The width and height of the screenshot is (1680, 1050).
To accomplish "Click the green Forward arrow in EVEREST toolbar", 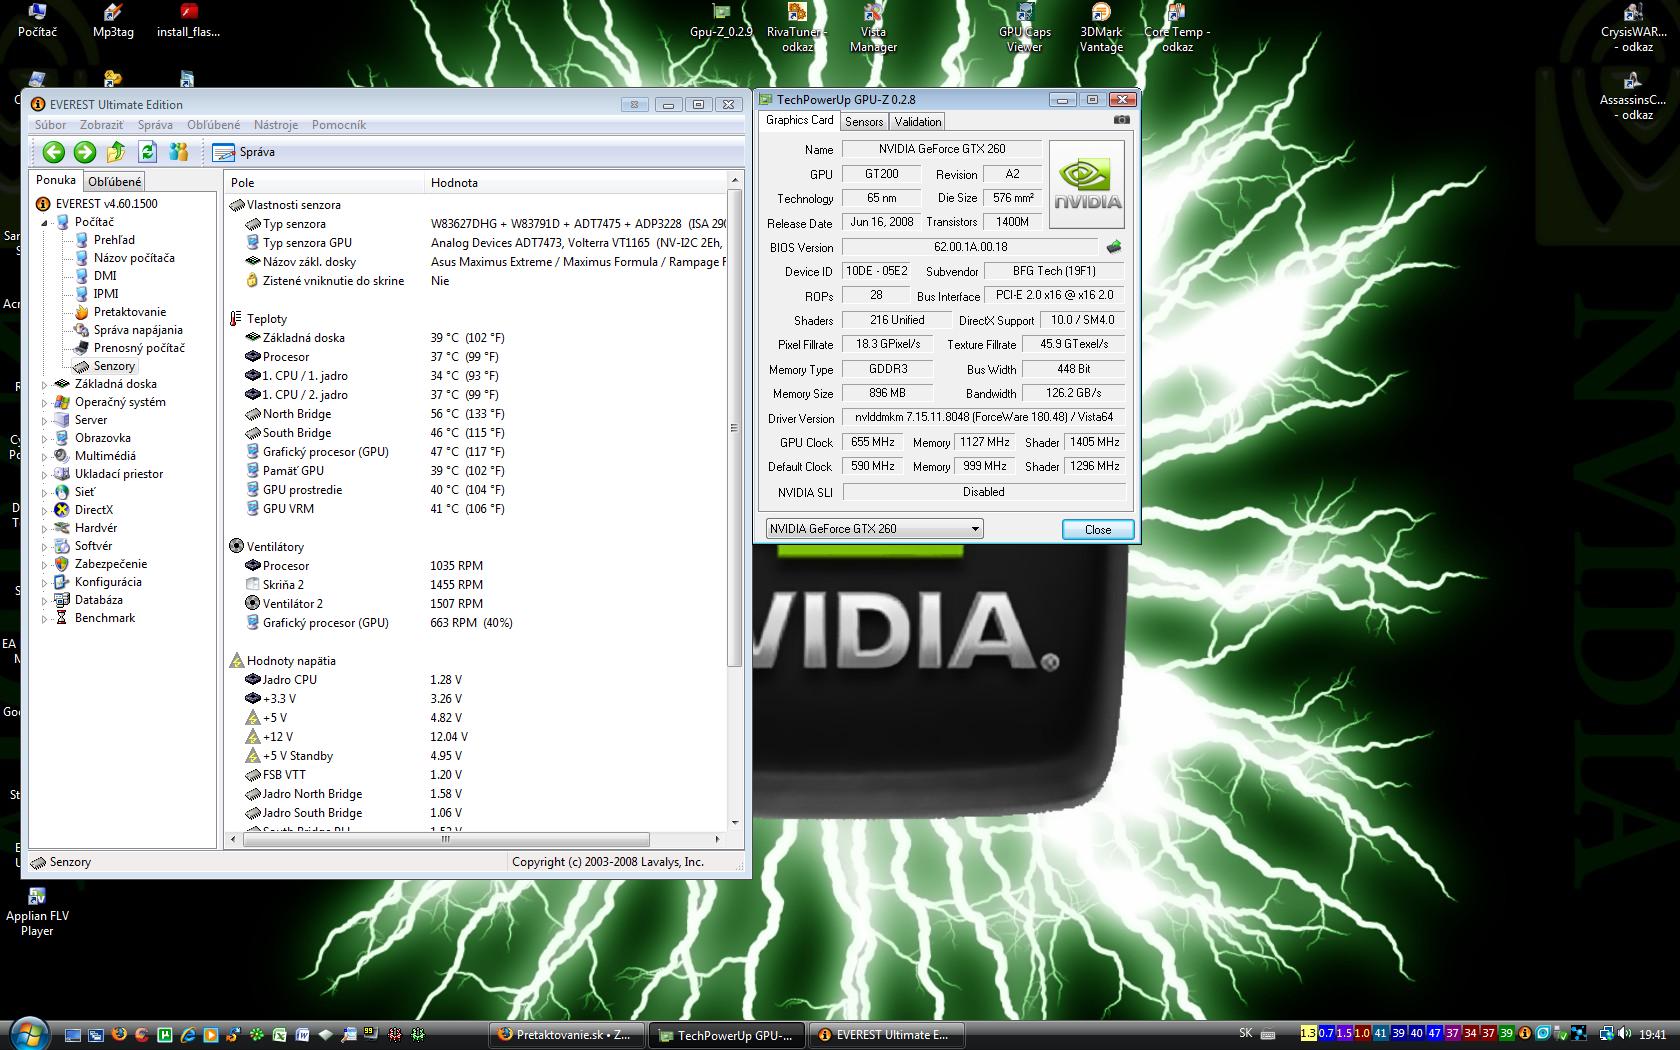I will click(x=85, y=152).
